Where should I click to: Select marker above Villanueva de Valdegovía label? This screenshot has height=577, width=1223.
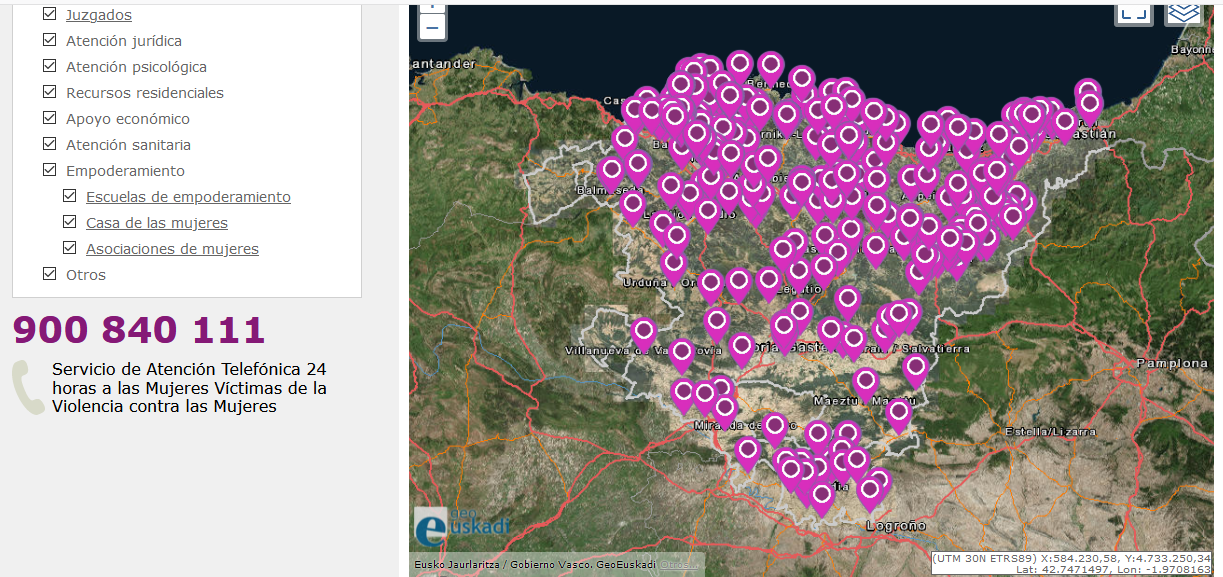[x=644, y=331]
